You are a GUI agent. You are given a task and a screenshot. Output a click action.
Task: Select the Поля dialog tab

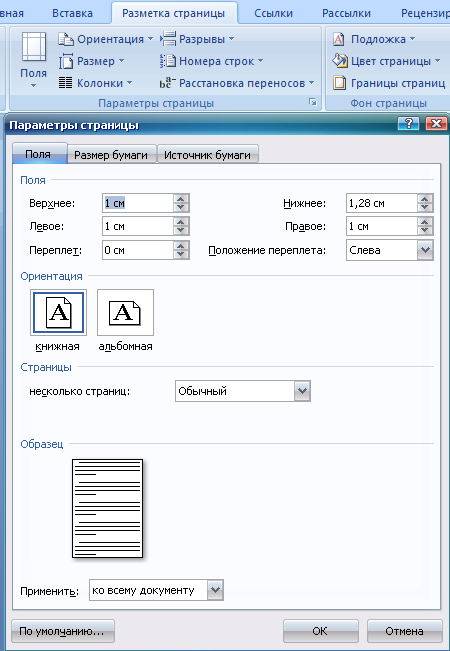coord(38,154)
